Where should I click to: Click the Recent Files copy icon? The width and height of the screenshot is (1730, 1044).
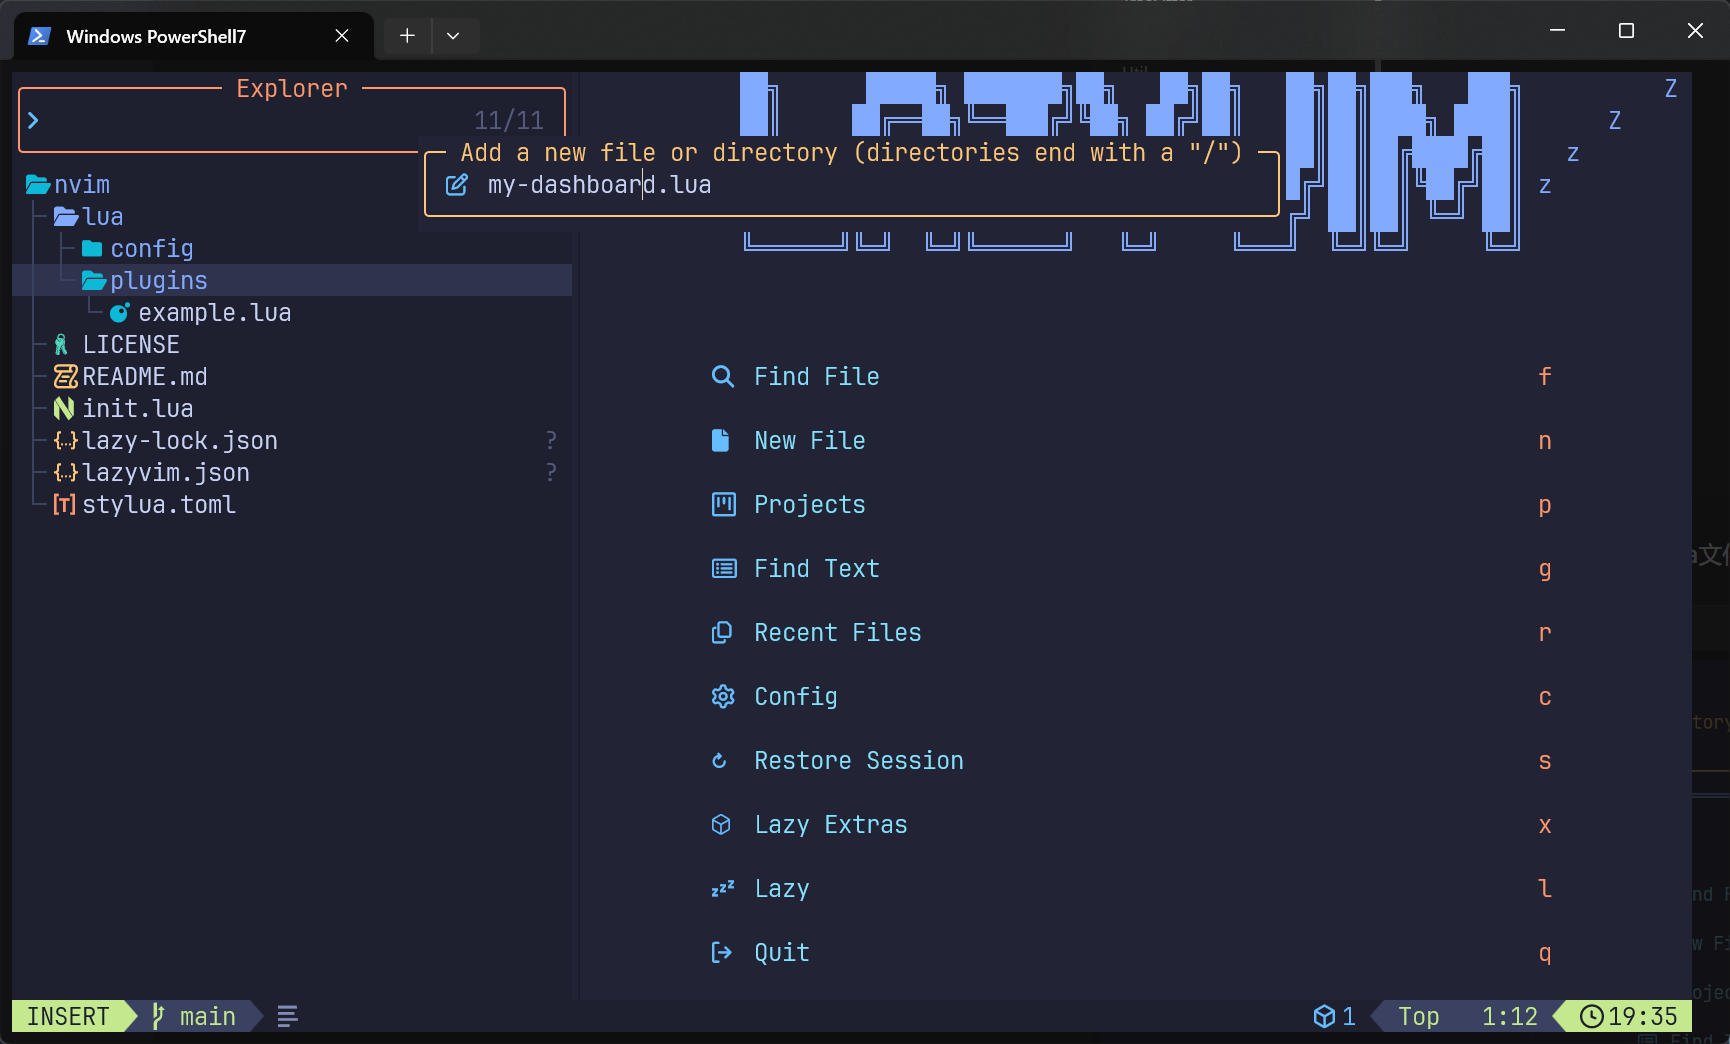(721, 633)
